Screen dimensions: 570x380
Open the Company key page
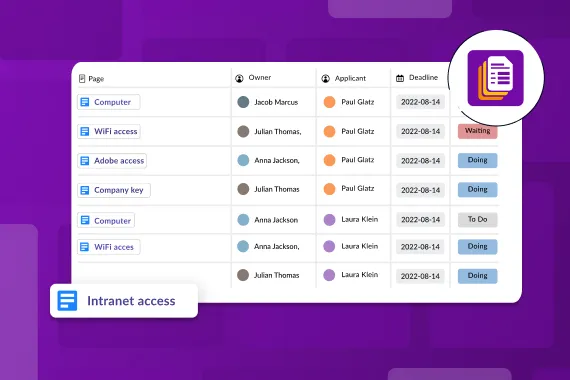(114, 190)
